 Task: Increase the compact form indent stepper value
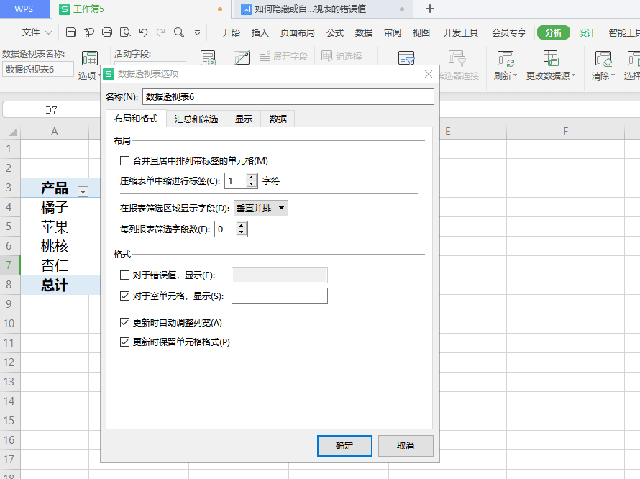[x=251, y=176]
